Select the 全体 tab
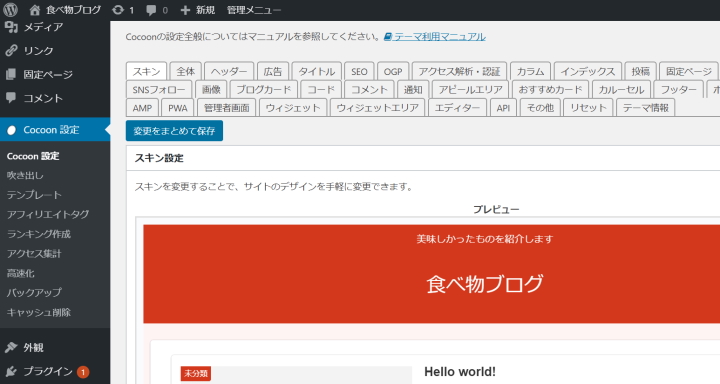 (186, 71)
